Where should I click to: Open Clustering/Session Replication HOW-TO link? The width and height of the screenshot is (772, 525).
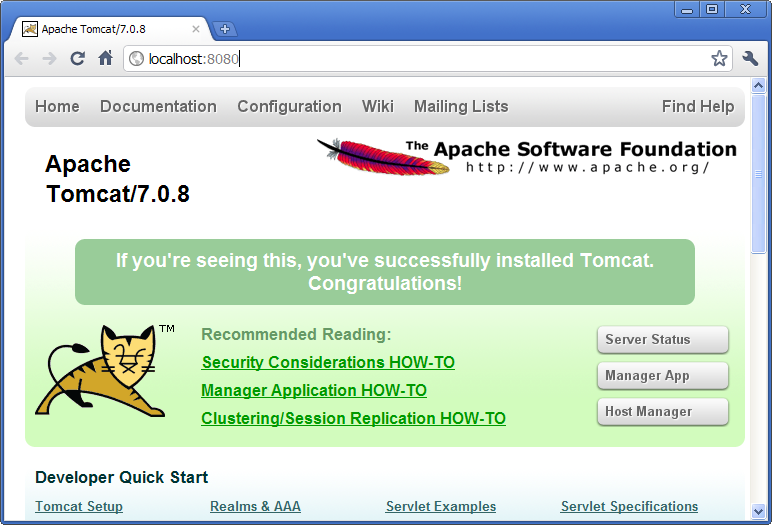tap(354, 419)
